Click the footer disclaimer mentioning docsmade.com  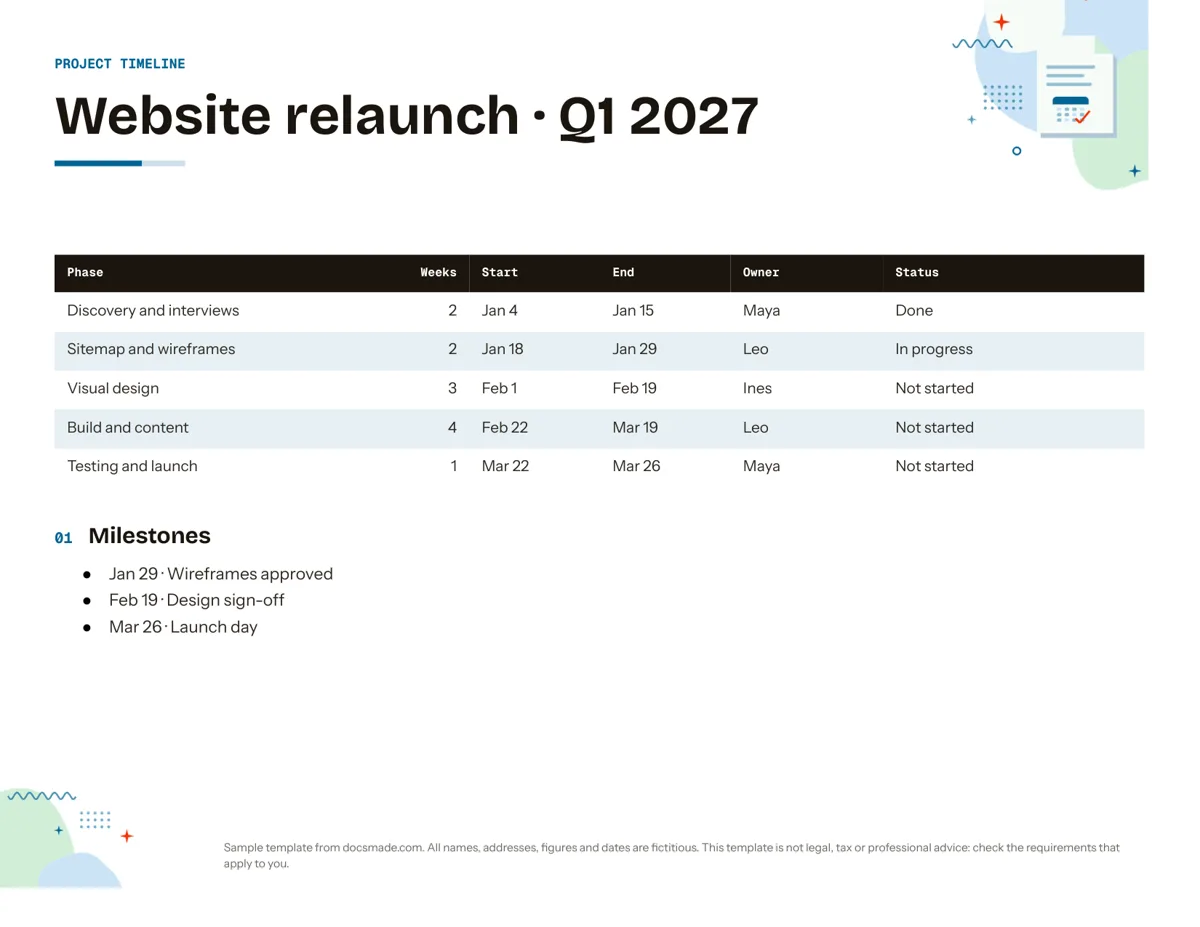672,856
